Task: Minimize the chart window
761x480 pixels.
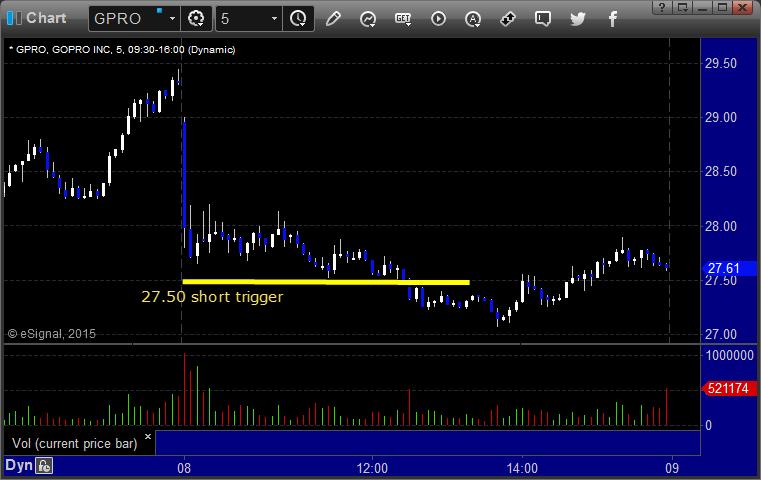Action: point(702,7)
